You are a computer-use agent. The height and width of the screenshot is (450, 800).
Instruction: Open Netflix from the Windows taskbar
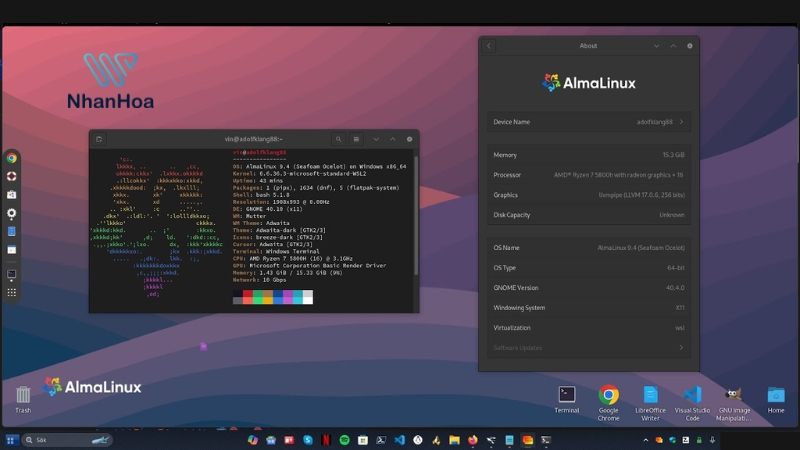coord(326,440)
